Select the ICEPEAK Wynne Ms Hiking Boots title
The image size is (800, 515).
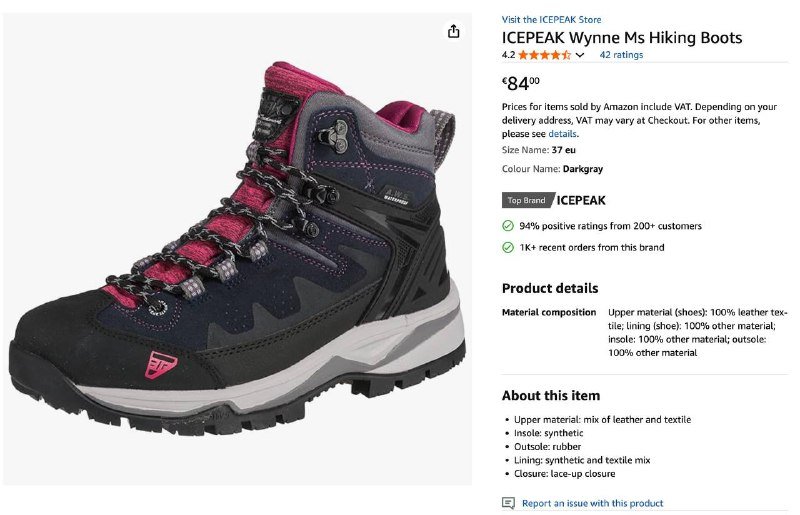pyautogui.click(x=622, y=38)
